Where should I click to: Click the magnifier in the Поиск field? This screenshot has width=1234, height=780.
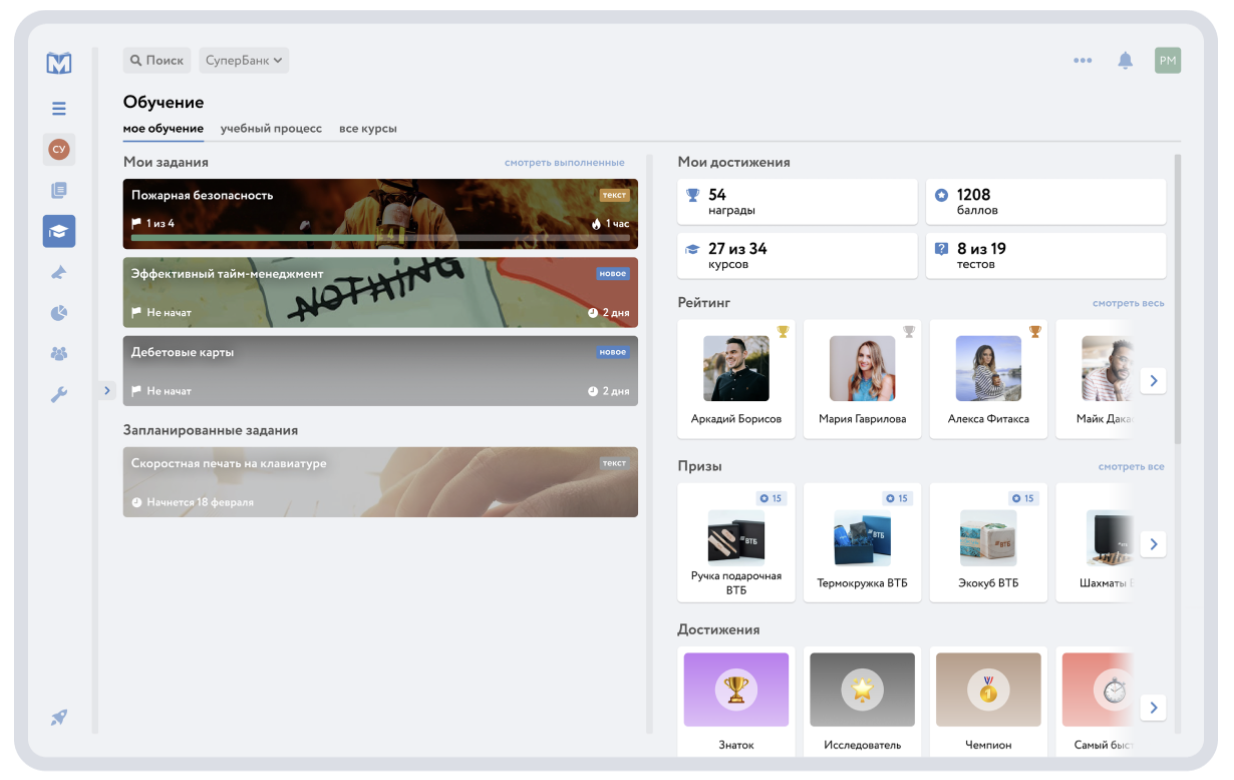[136, 60]
